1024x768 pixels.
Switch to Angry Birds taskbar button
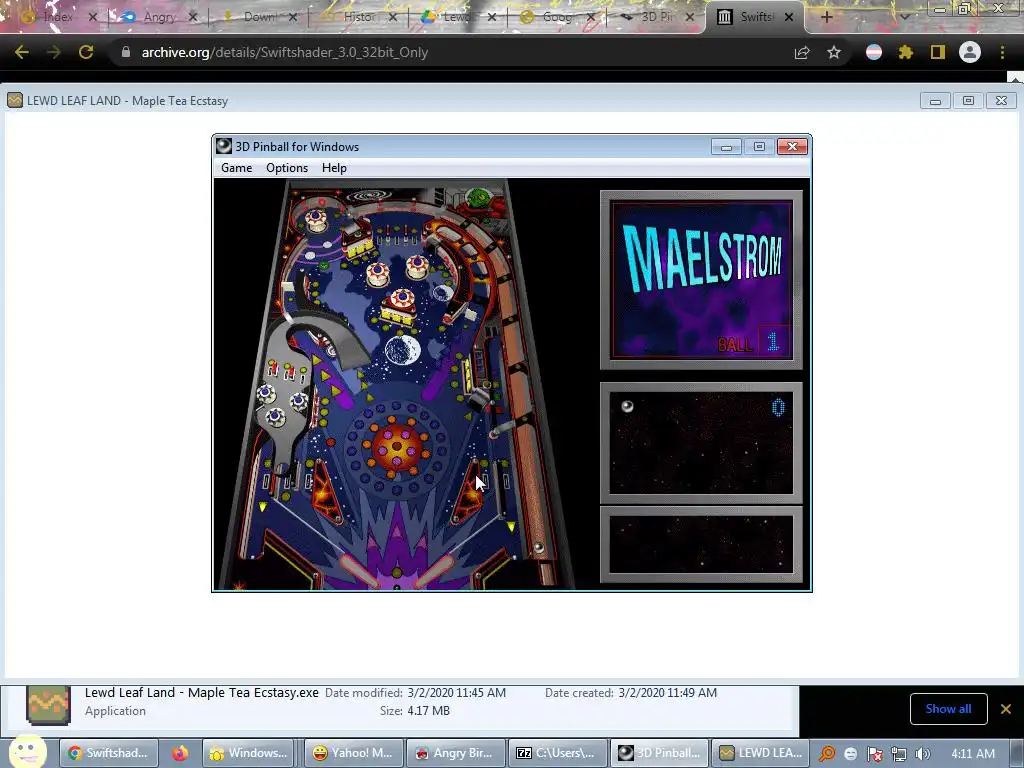pyautogui.click(x=455, y=753)
